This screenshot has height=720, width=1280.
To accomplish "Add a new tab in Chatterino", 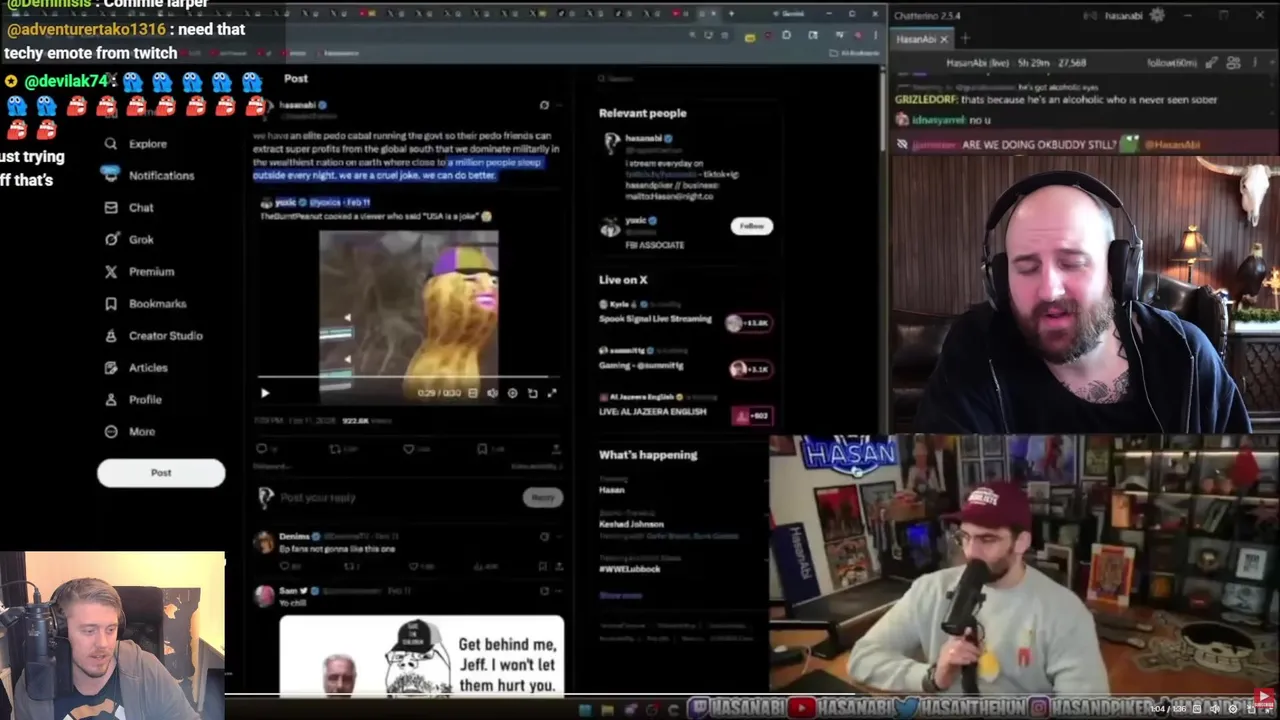I will [x=965, y=39].
